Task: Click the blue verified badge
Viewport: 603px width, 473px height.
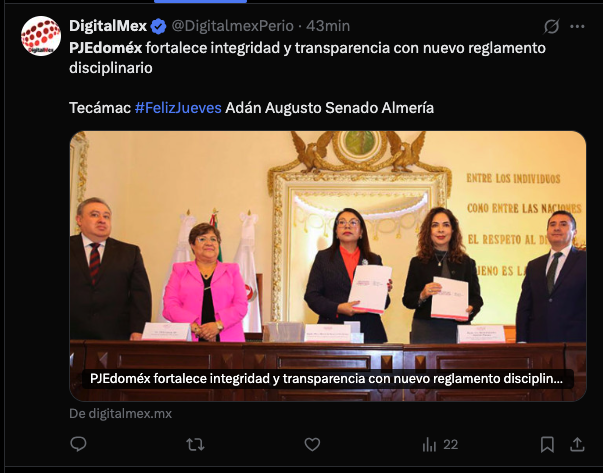Action: click(158, 27)
